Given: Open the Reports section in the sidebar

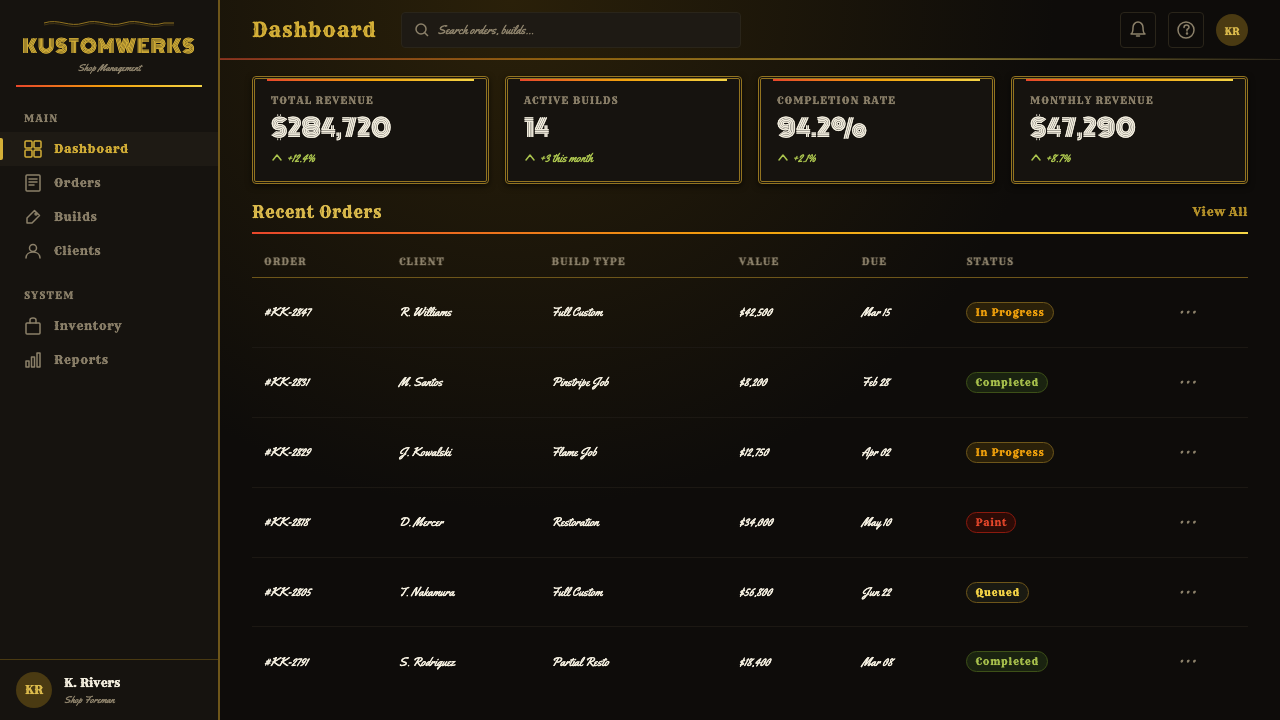Looking at the screenshot, I should pos(109,360).
